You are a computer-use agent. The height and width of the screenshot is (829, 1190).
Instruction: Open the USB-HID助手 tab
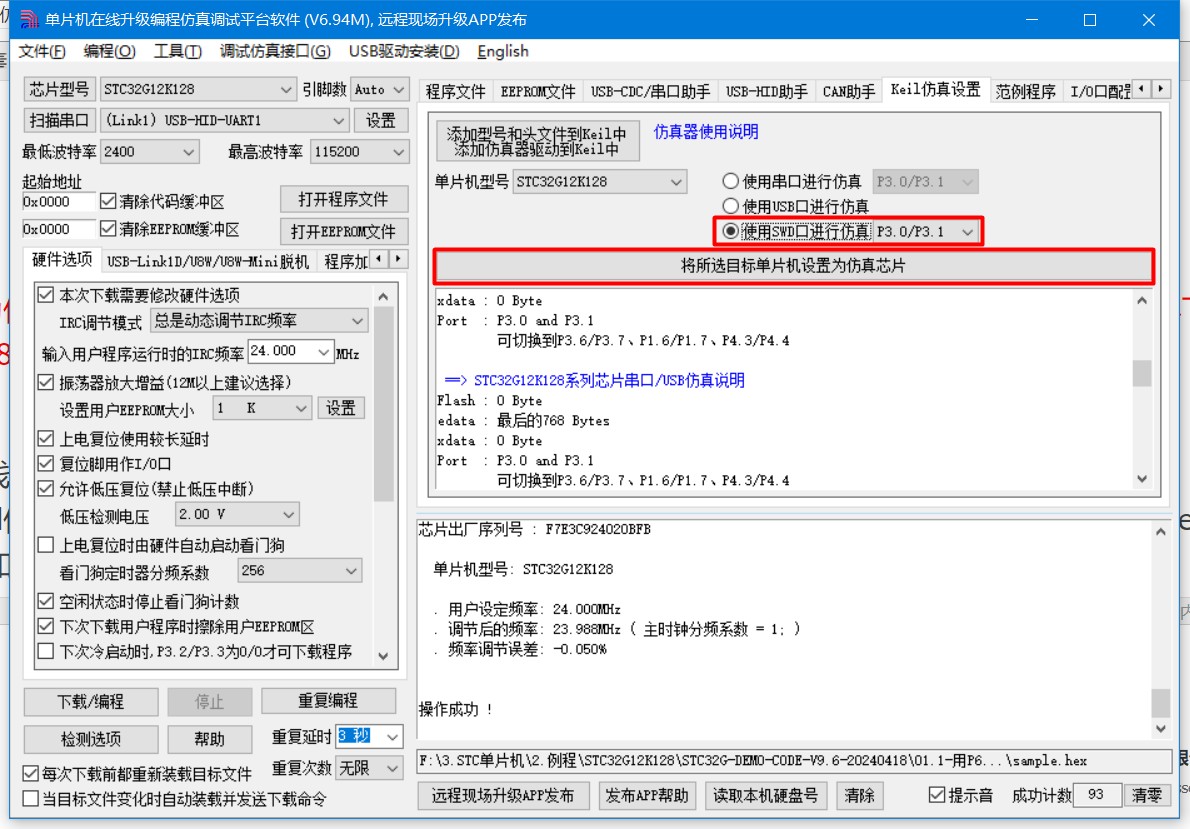767,91
